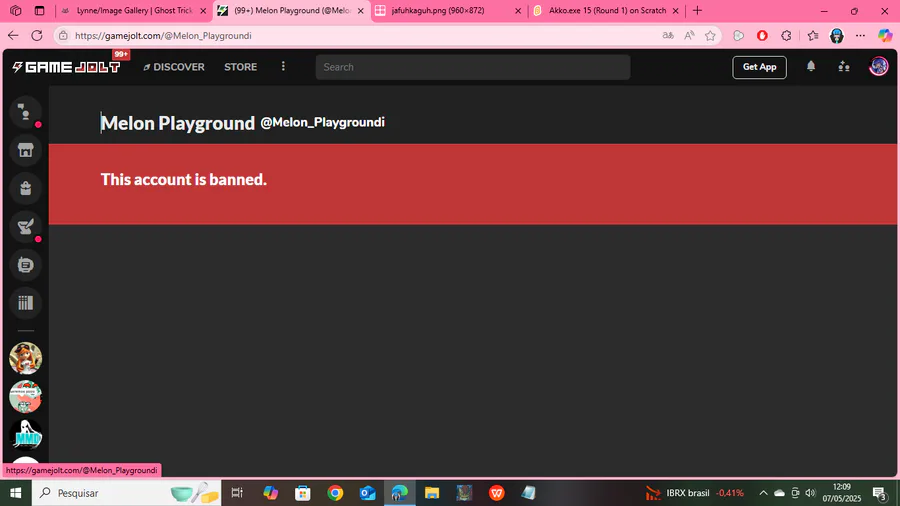900x506 pixels.
Task: Open the user avatar menu
Action: click(879, 67)
